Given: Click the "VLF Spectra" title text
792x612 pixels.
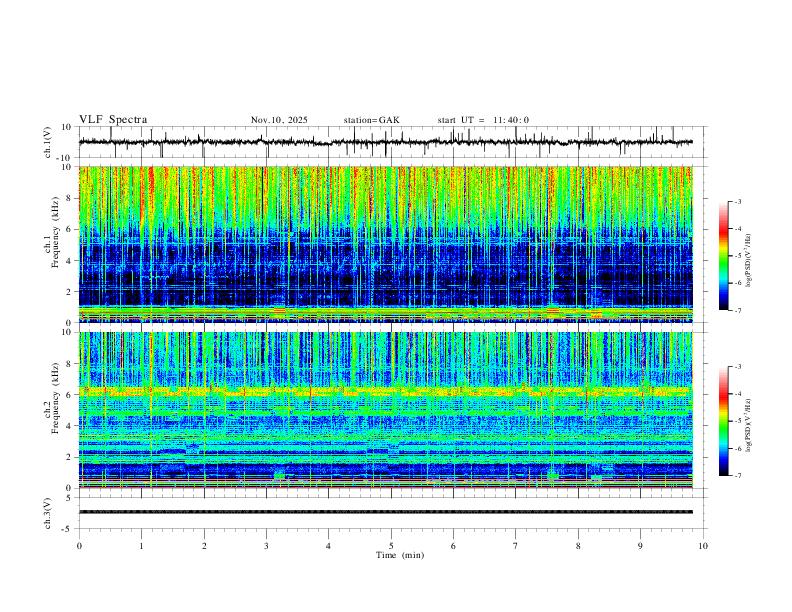Looking at the screenshot, I should [x=113, y=120].
